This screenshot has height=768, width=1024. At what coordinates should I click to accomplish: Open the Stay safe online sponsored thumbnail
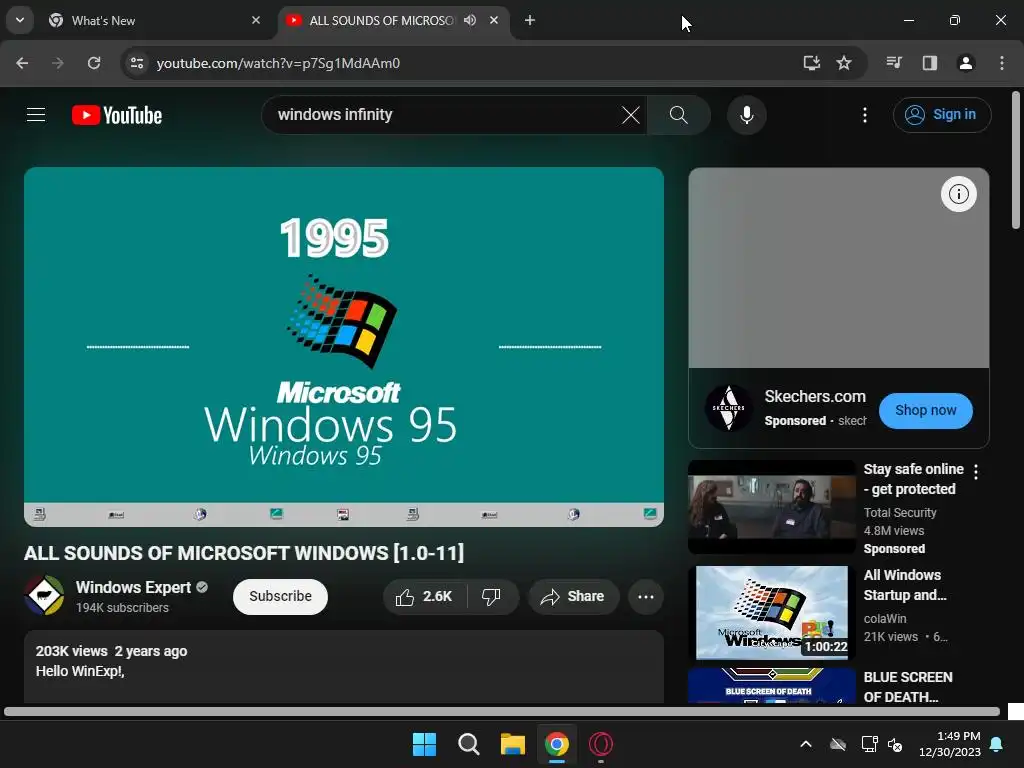tap(772, 507)
